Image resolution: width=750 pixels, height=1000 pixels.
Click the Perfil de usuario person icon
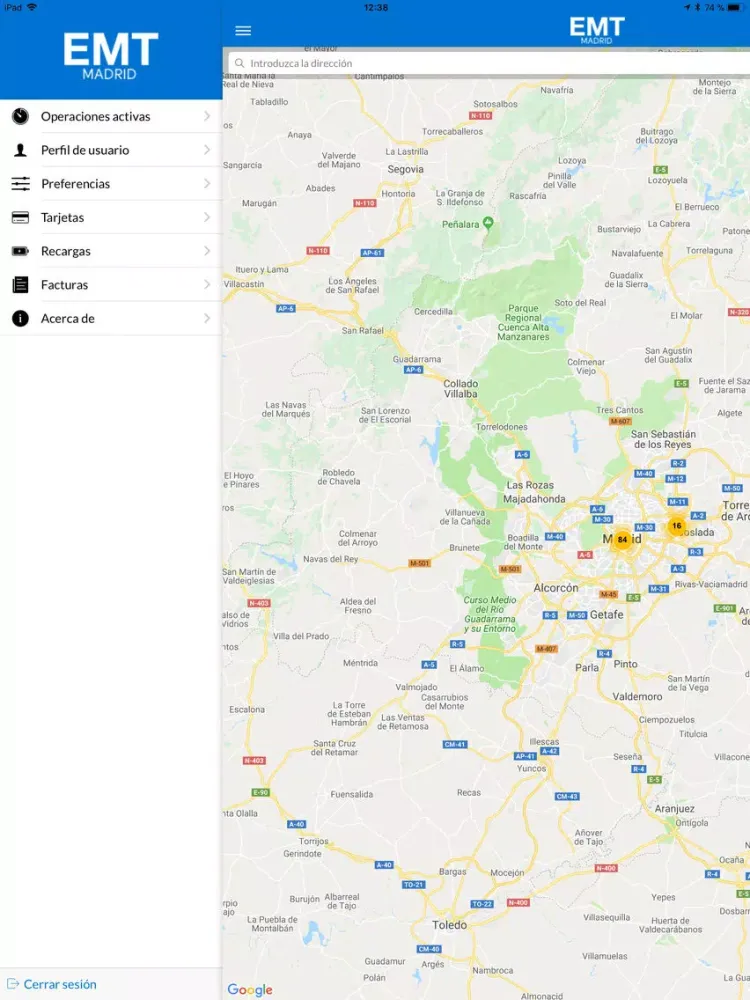point(20,150)
